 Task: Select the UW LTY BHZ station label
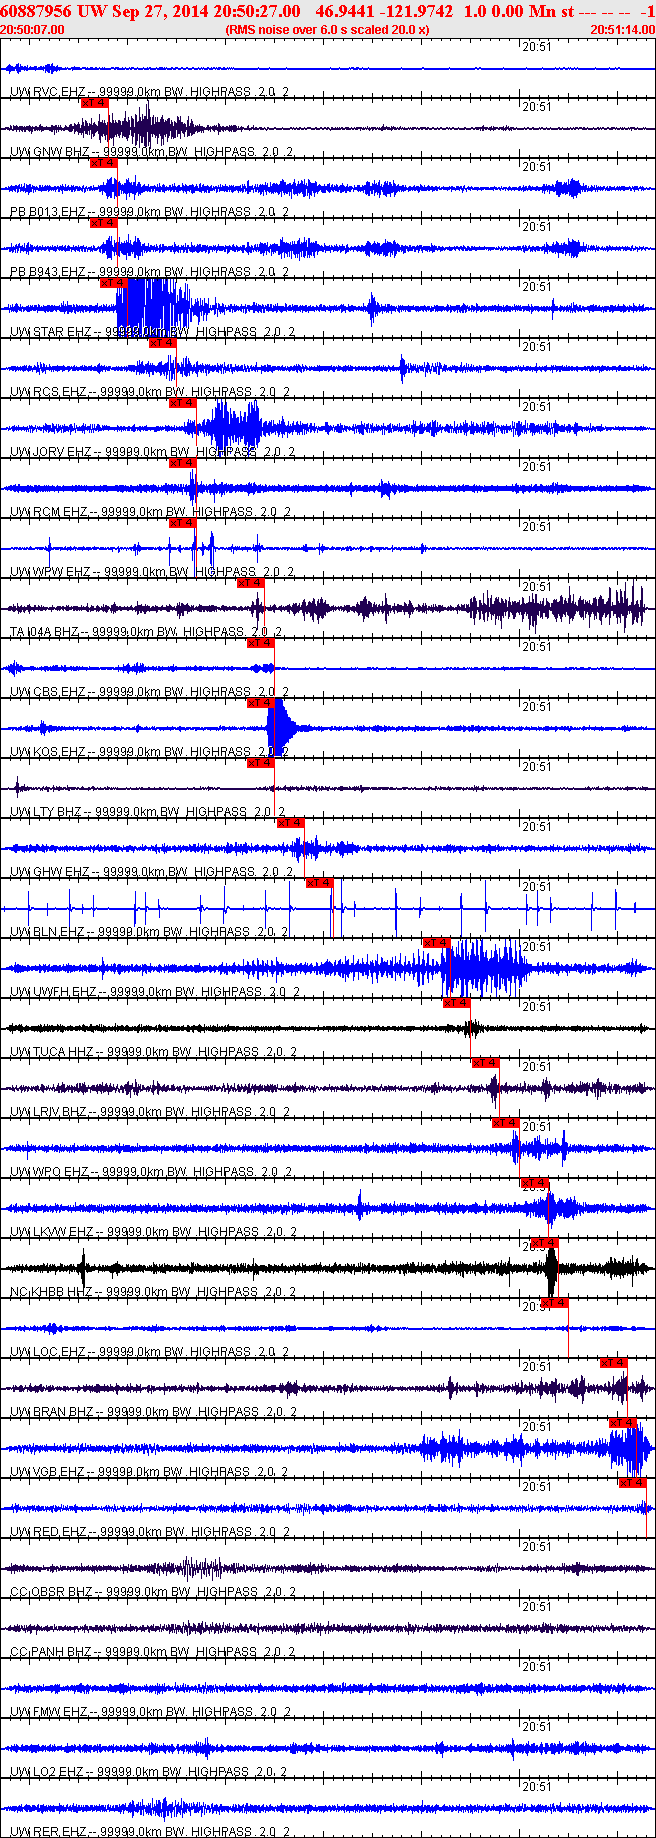click(x=148, y=812)
